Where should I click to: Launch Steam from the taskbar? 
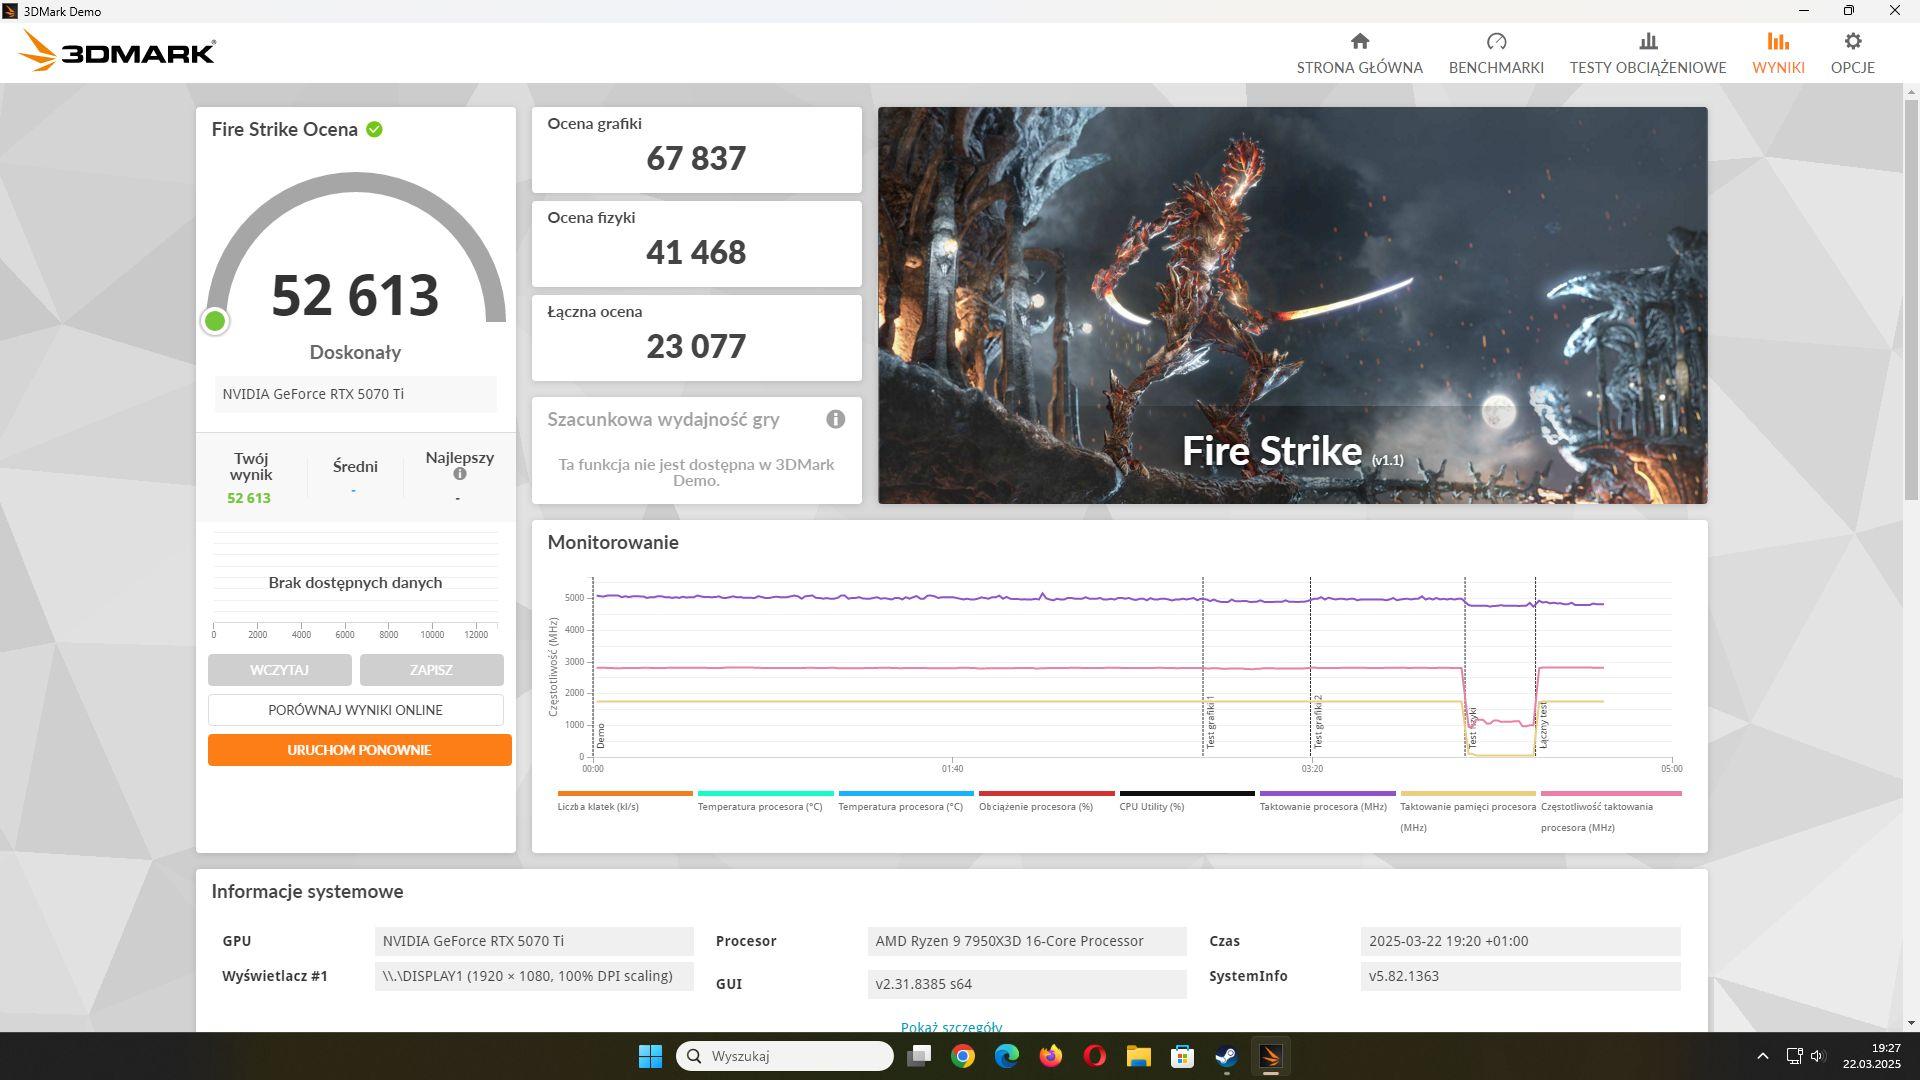coord(1226,1056)
